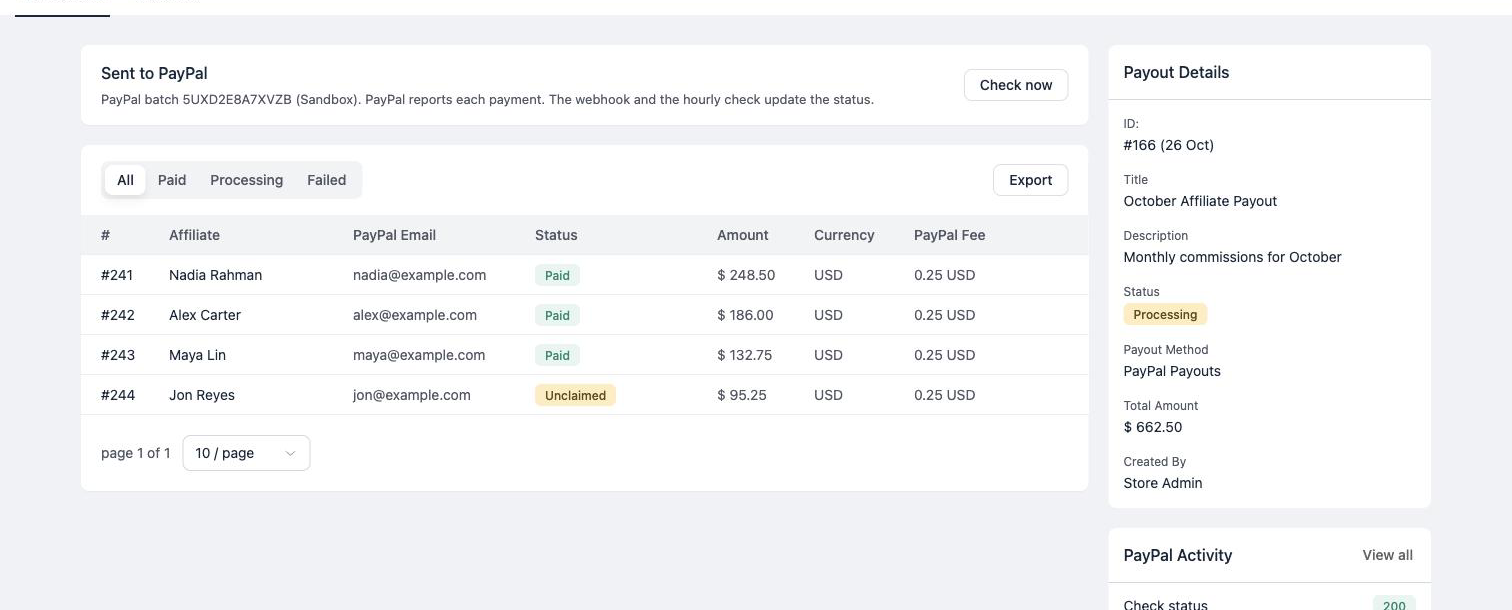Click amount $ 95.25
The height and width of the screenshot is (610, 1512).
[742, 395]
